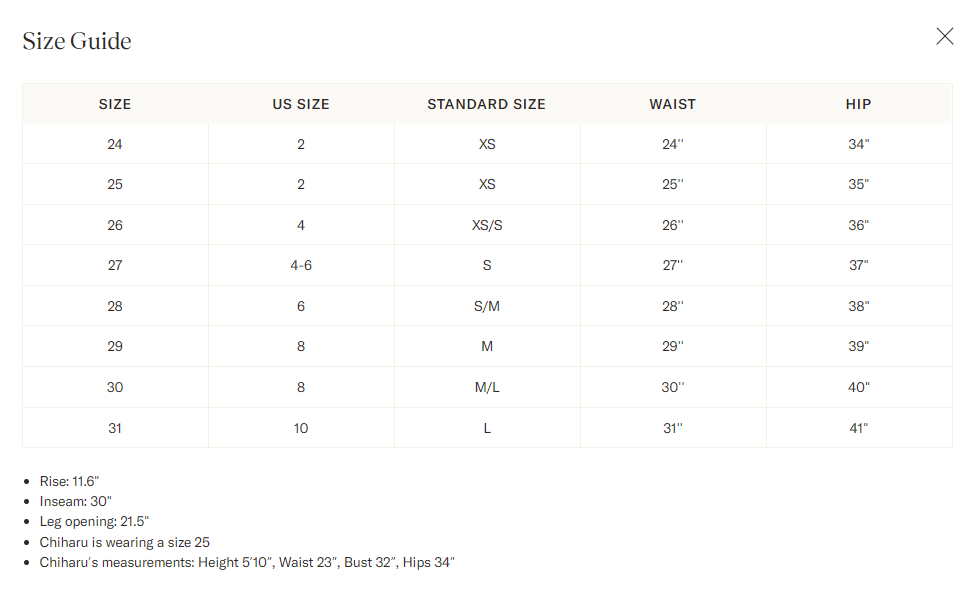Click the WAIST column header
967x597 pixels.
click(672, 104)
